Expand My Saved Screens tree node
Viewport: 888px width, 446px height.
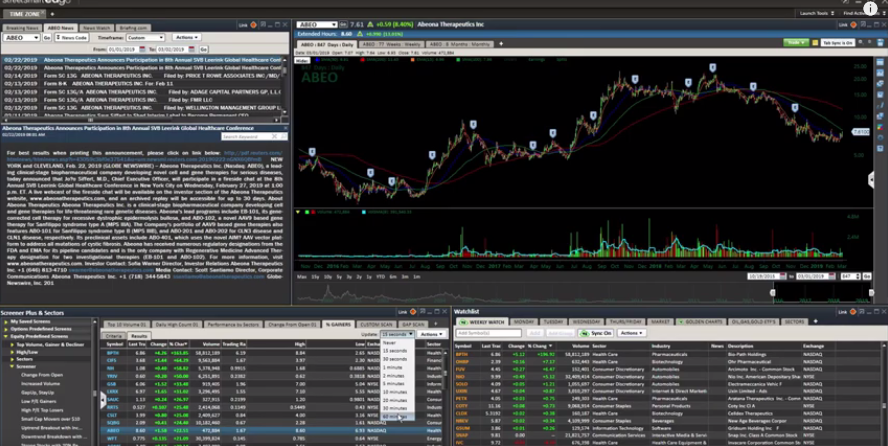point(6,321)
